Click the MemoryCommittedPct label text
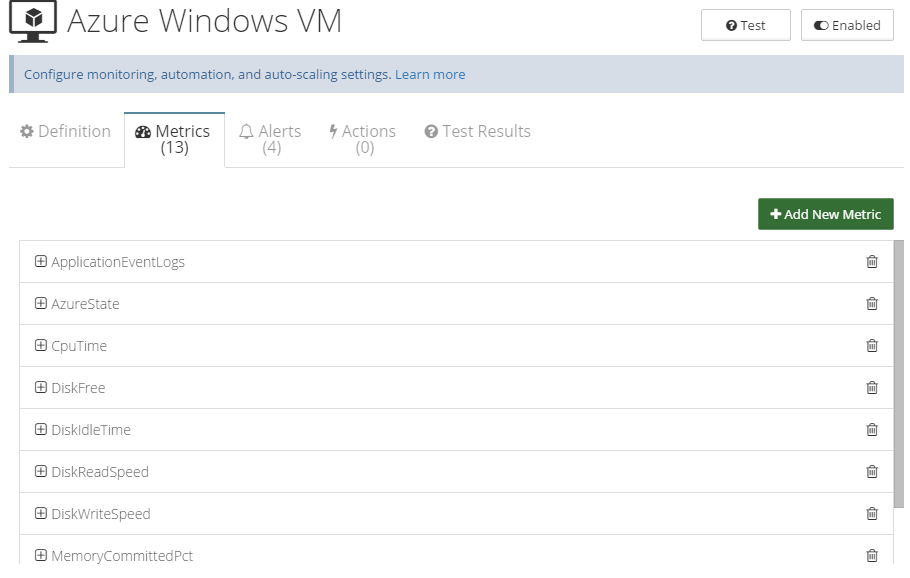Viewport: 910px width, 578px height. [x=122, y=555]
